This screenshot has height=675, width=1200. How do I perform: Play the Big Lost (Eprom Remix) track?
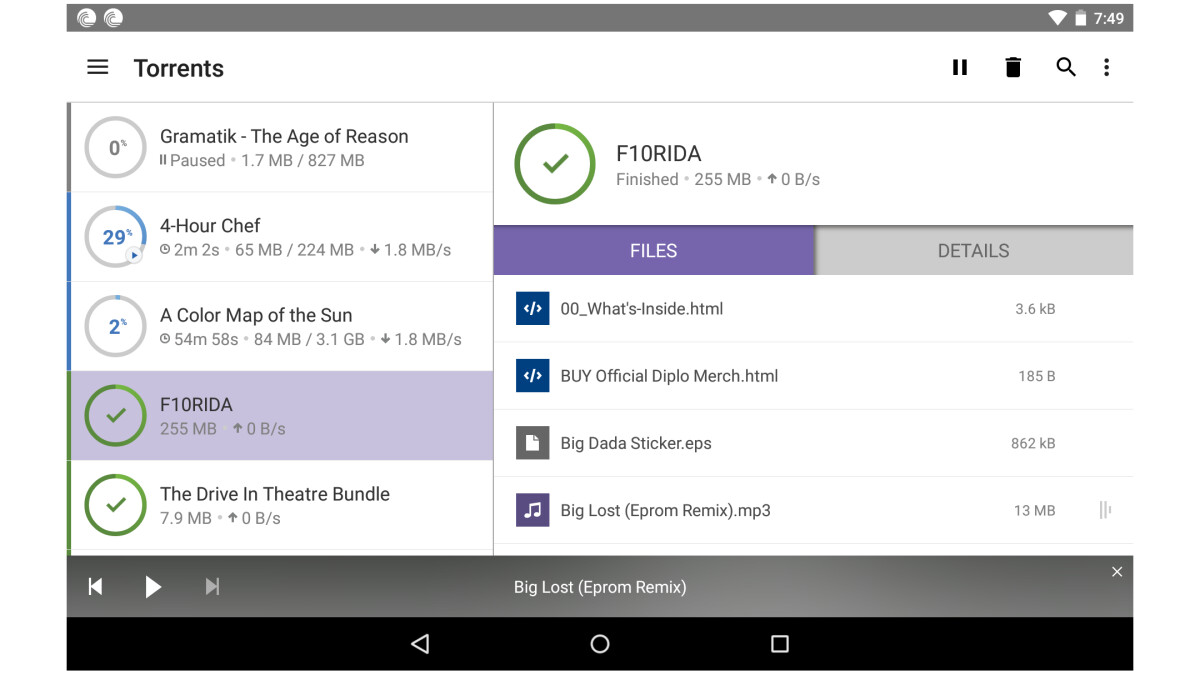[153, 587]
